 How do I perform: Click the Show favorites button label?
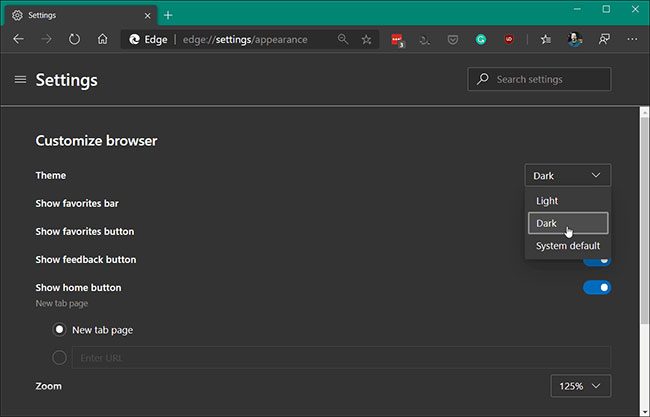point(85,231)
